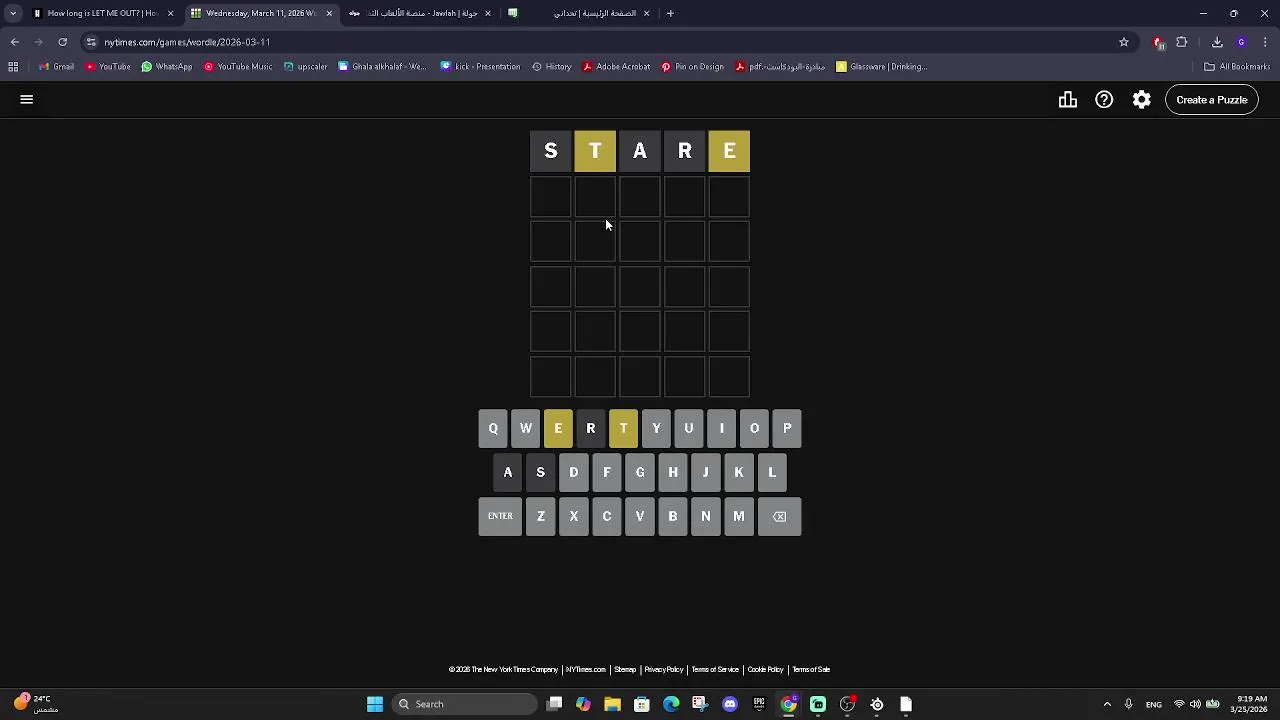Open the Gmail bookmark
This screenshot has width=1280, height=720.
pos(56,67)
